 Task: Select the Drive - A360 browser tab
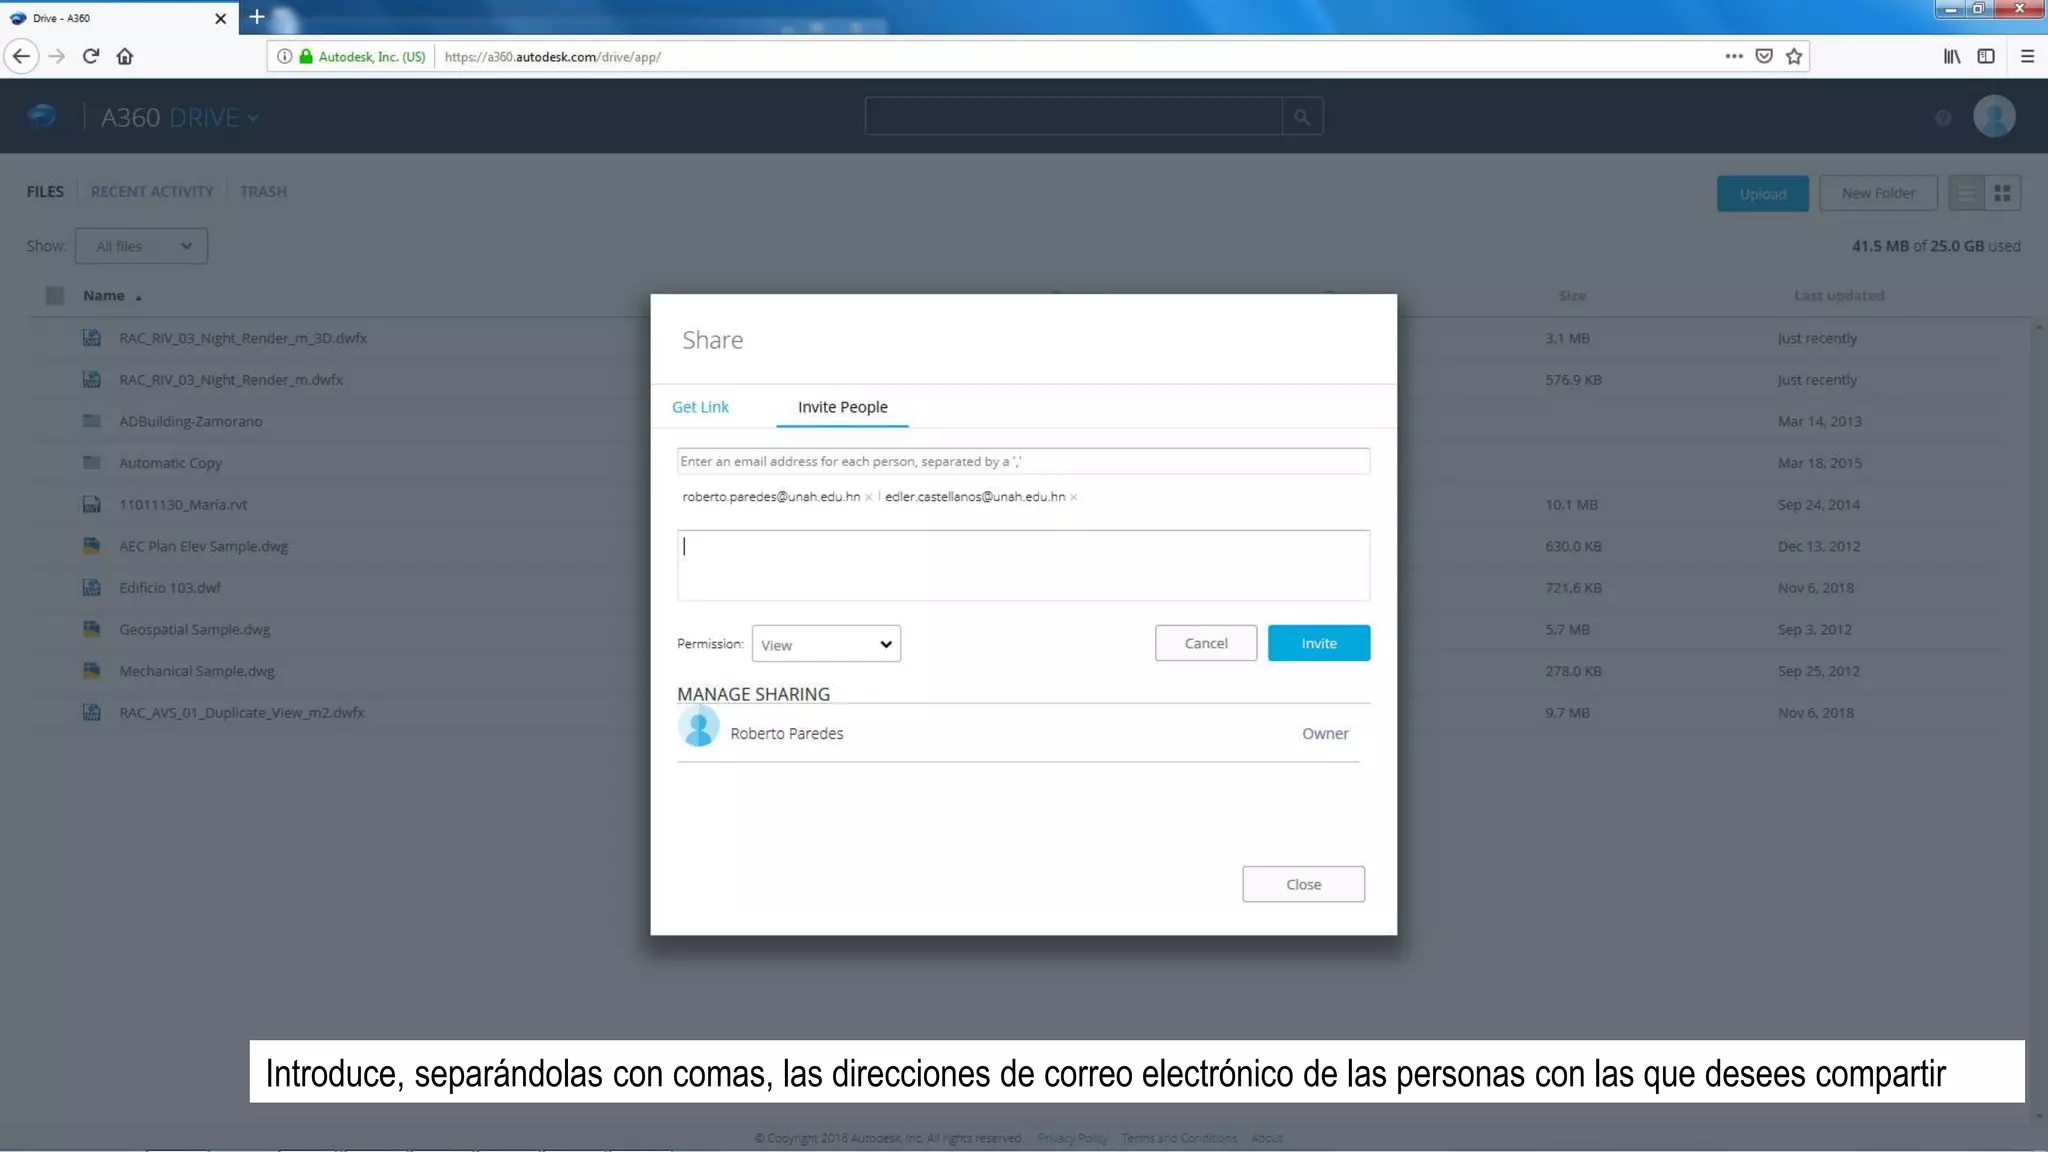click(x=118, y=18)
